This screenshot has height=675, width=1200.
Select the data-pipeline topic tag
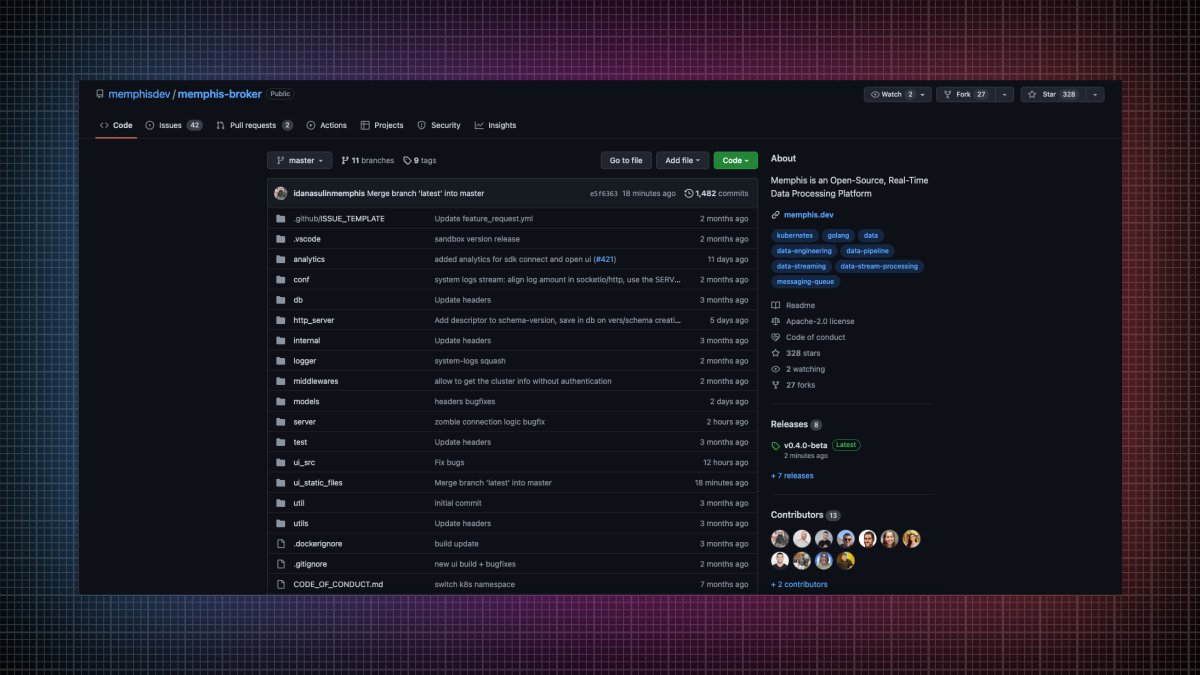point(867,251)
